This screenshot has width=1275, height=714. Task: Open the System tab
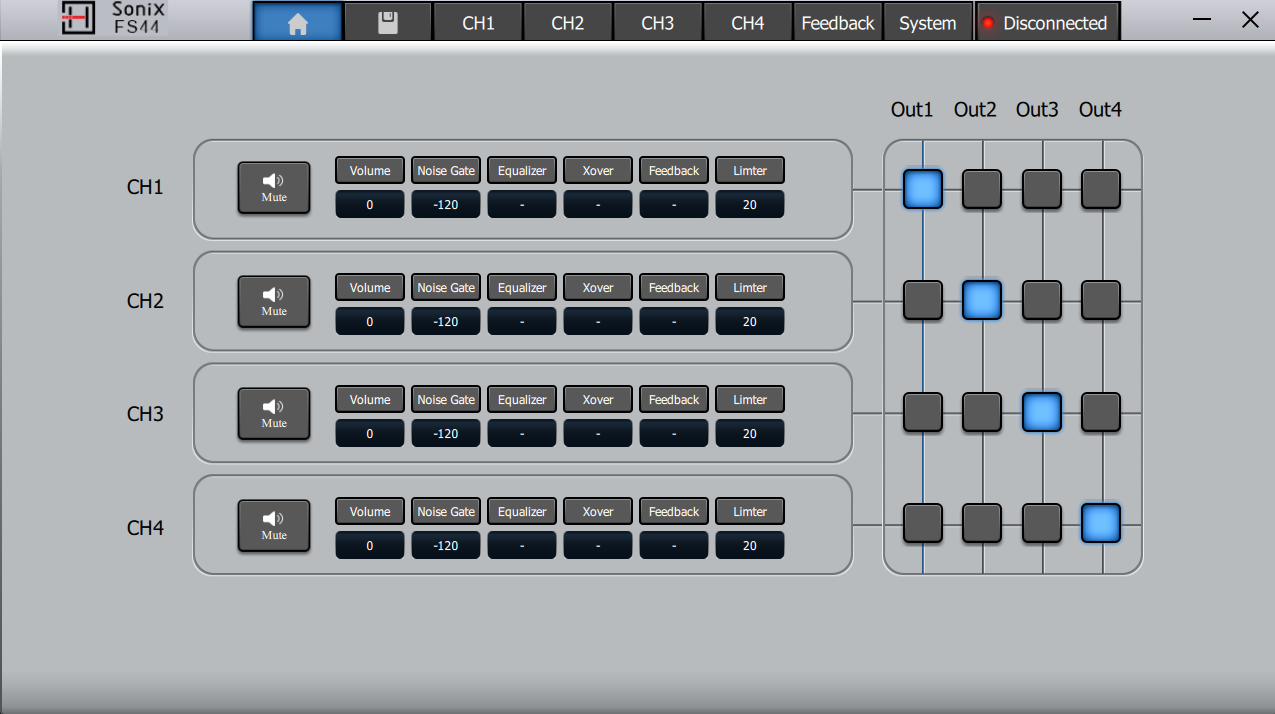[927, 23]
